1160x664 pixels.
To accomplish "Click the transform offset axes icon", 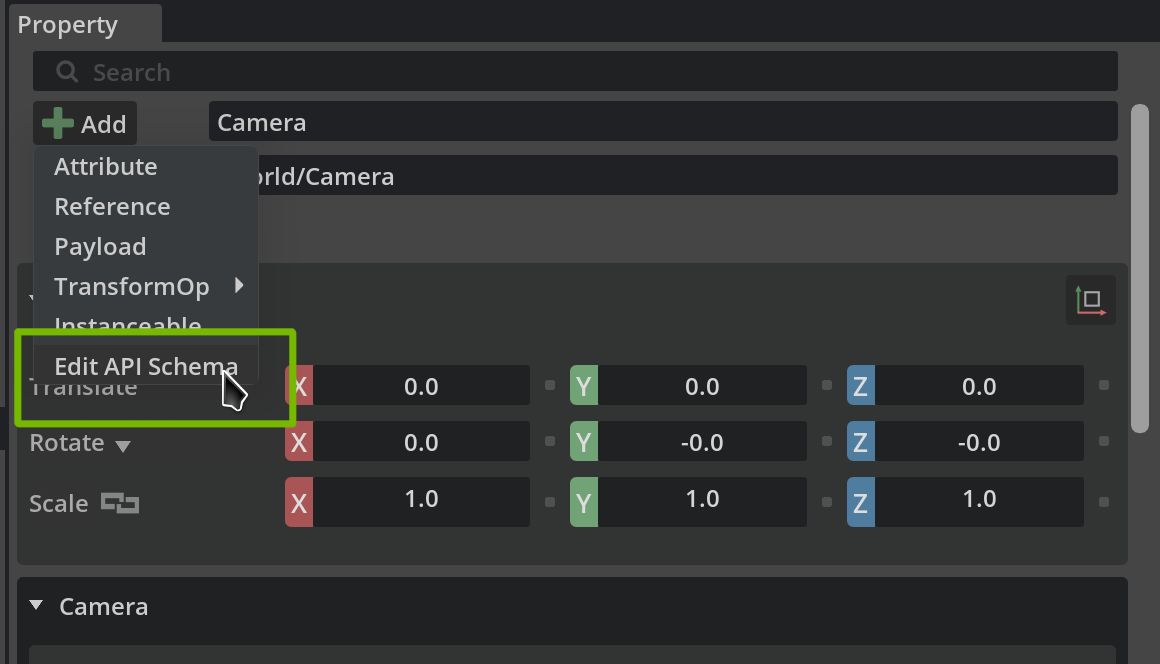I will 1091,300.
